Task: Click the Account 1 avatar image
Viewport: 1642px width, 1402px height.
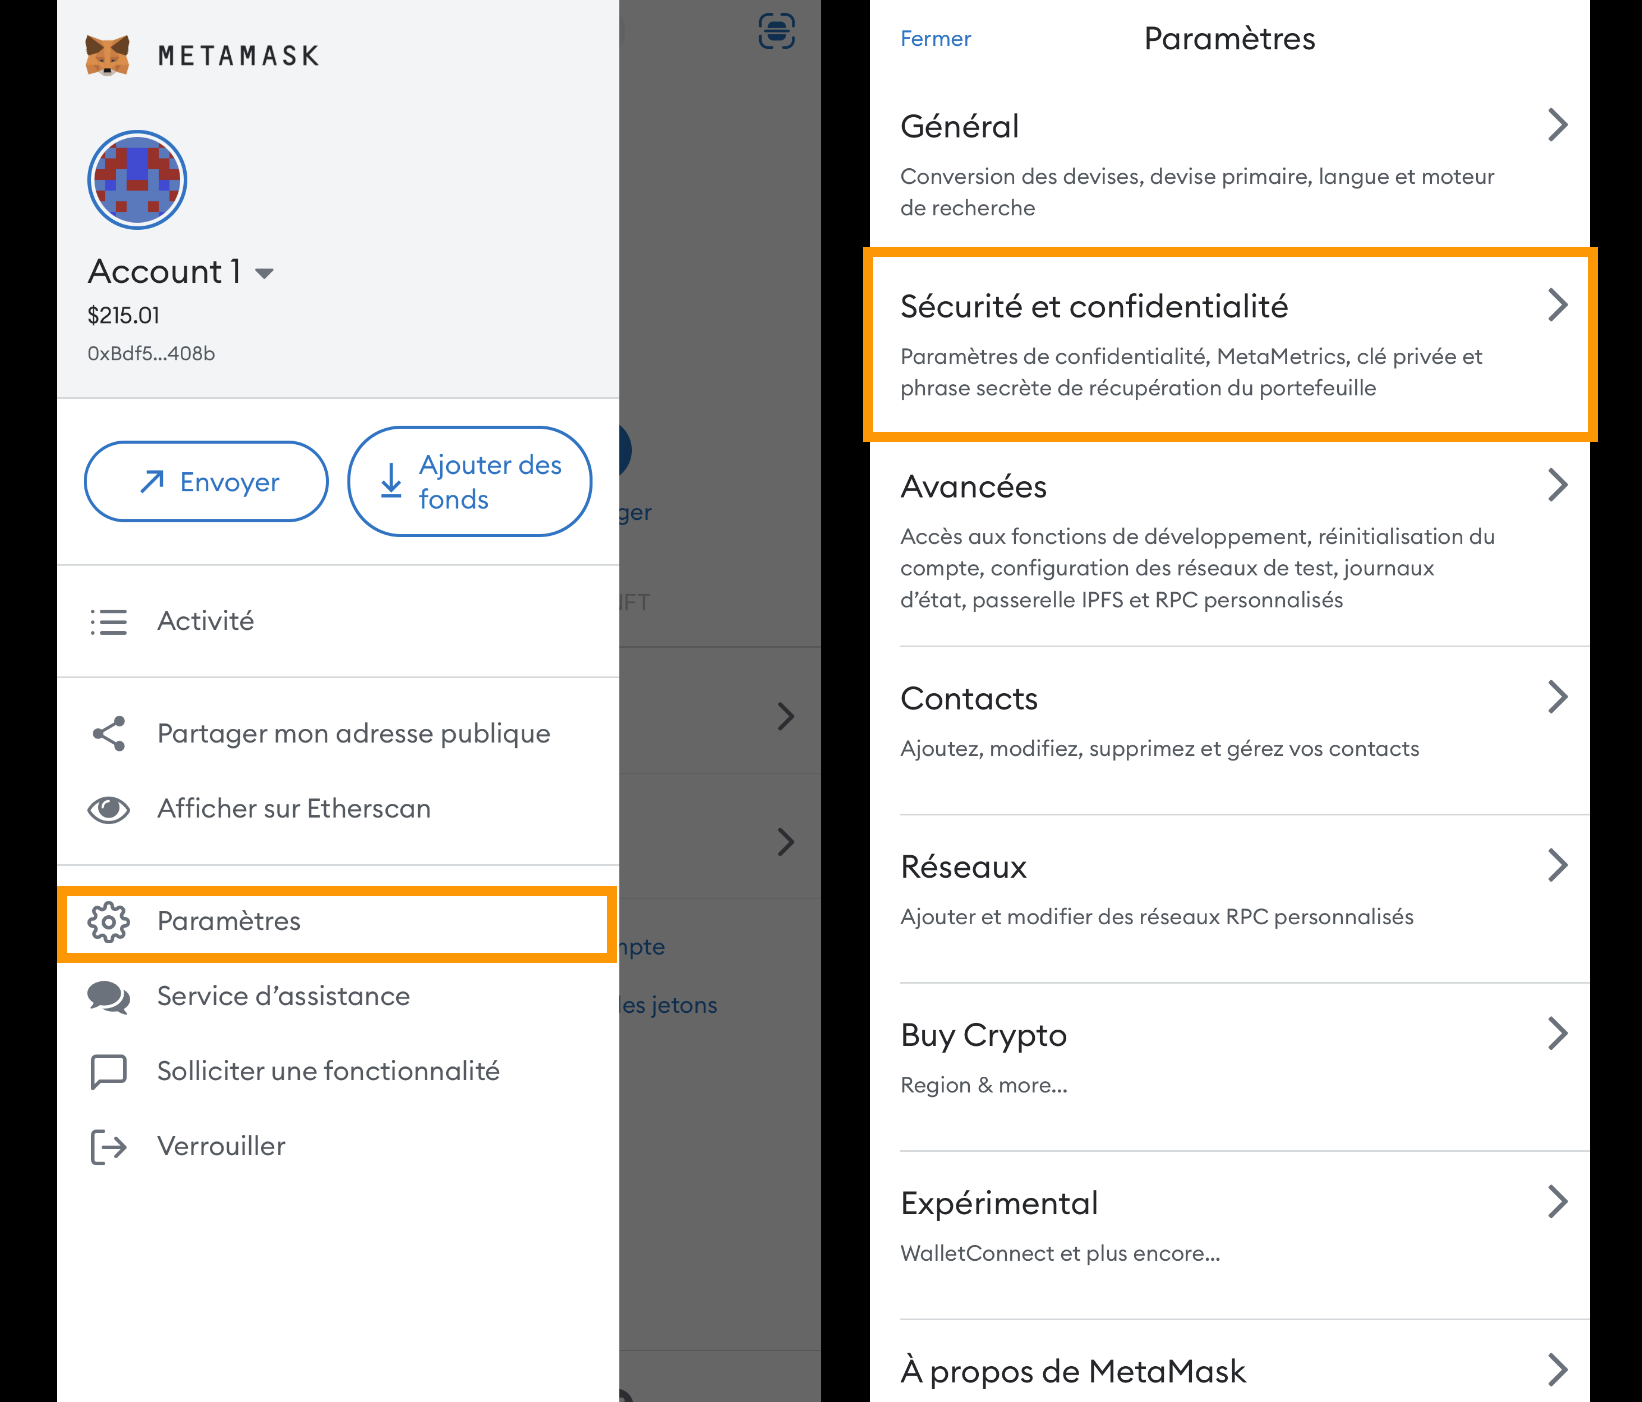Action: (x=136, y=180)
